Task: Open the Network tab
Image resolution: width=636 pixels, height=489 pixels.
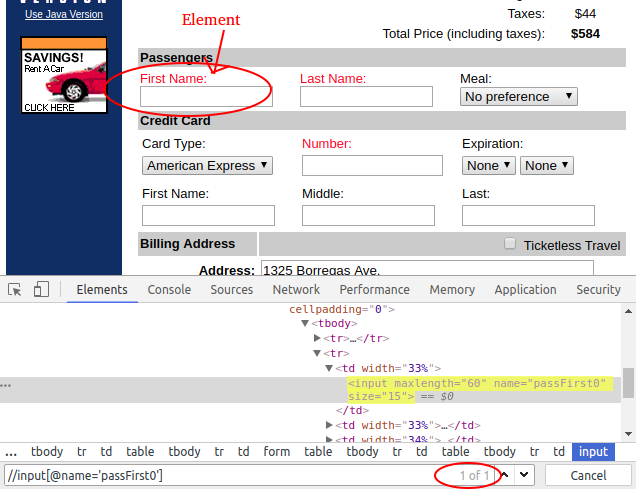Action: 296,290
